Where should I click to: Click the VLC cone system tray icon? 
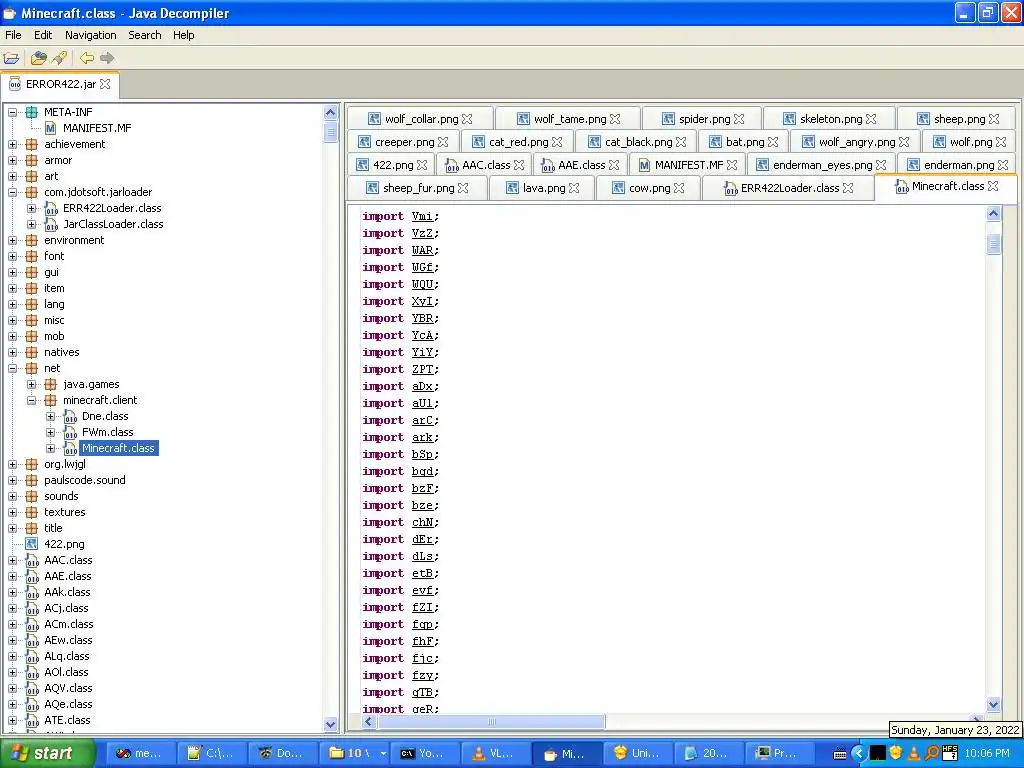click(x=913, y=753)
